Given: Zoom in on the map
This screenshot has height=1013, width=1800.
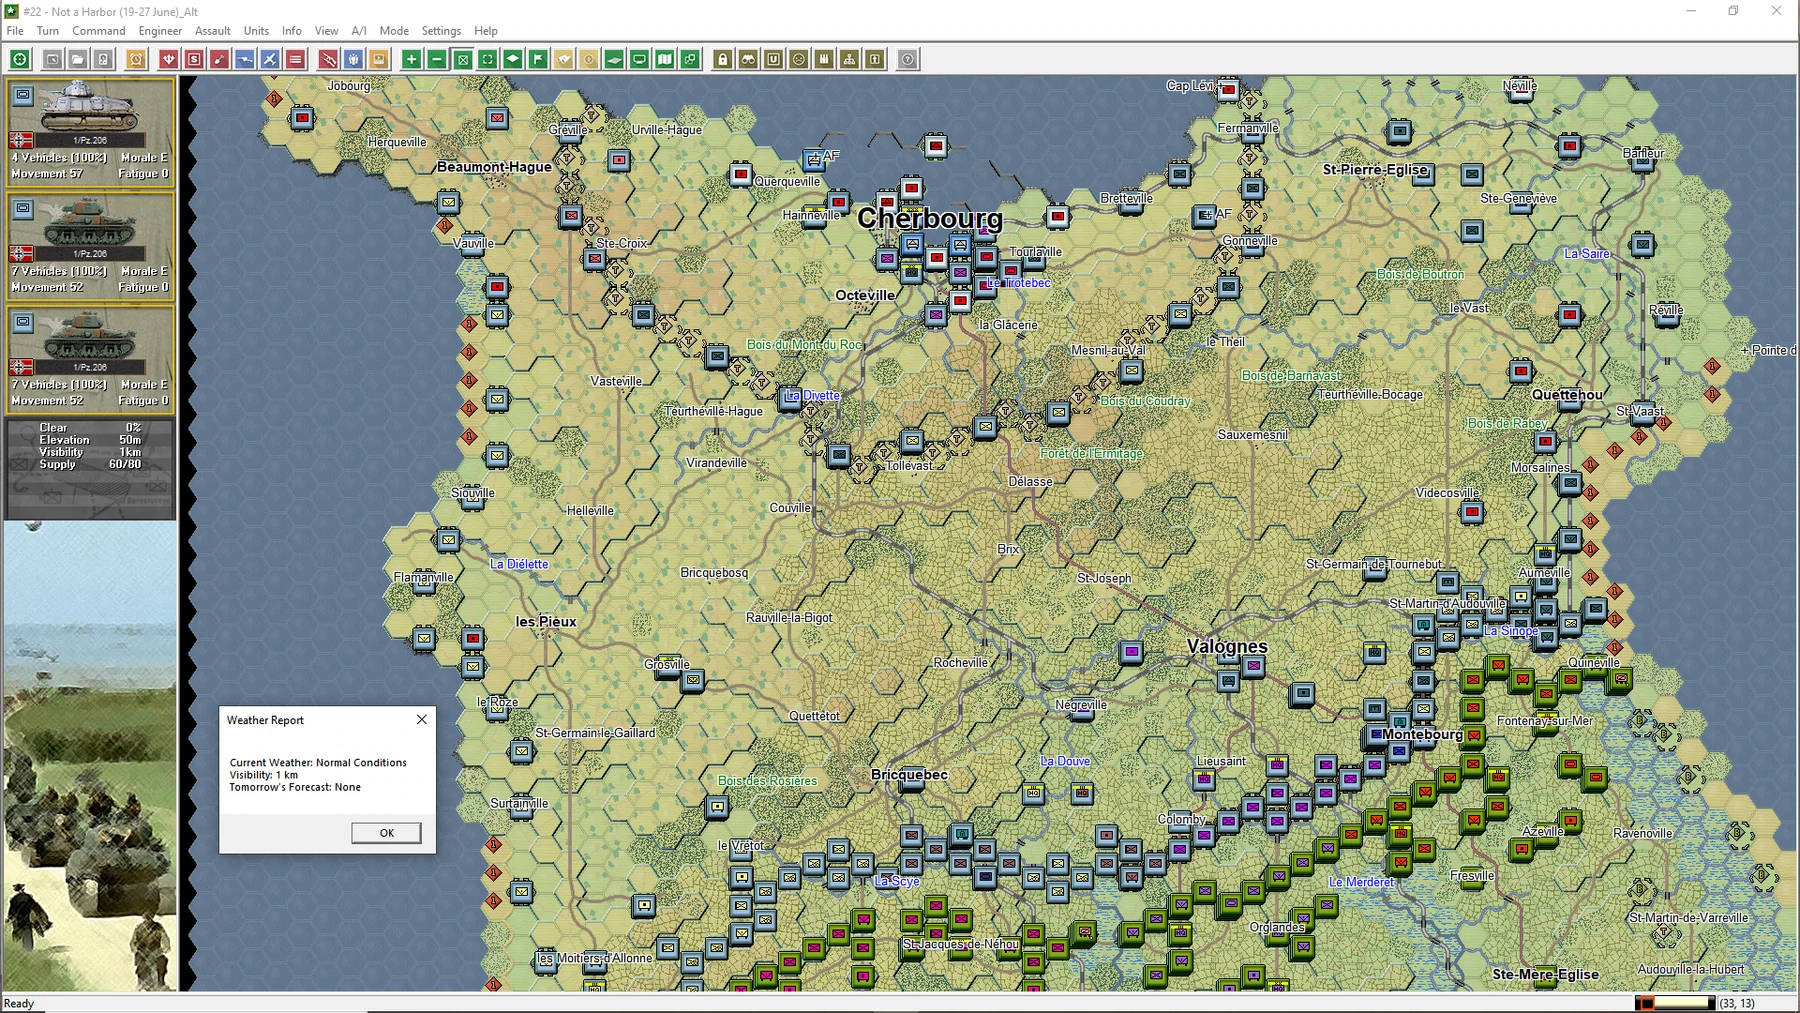Looking at the screenshot, I should click(410, 59).
